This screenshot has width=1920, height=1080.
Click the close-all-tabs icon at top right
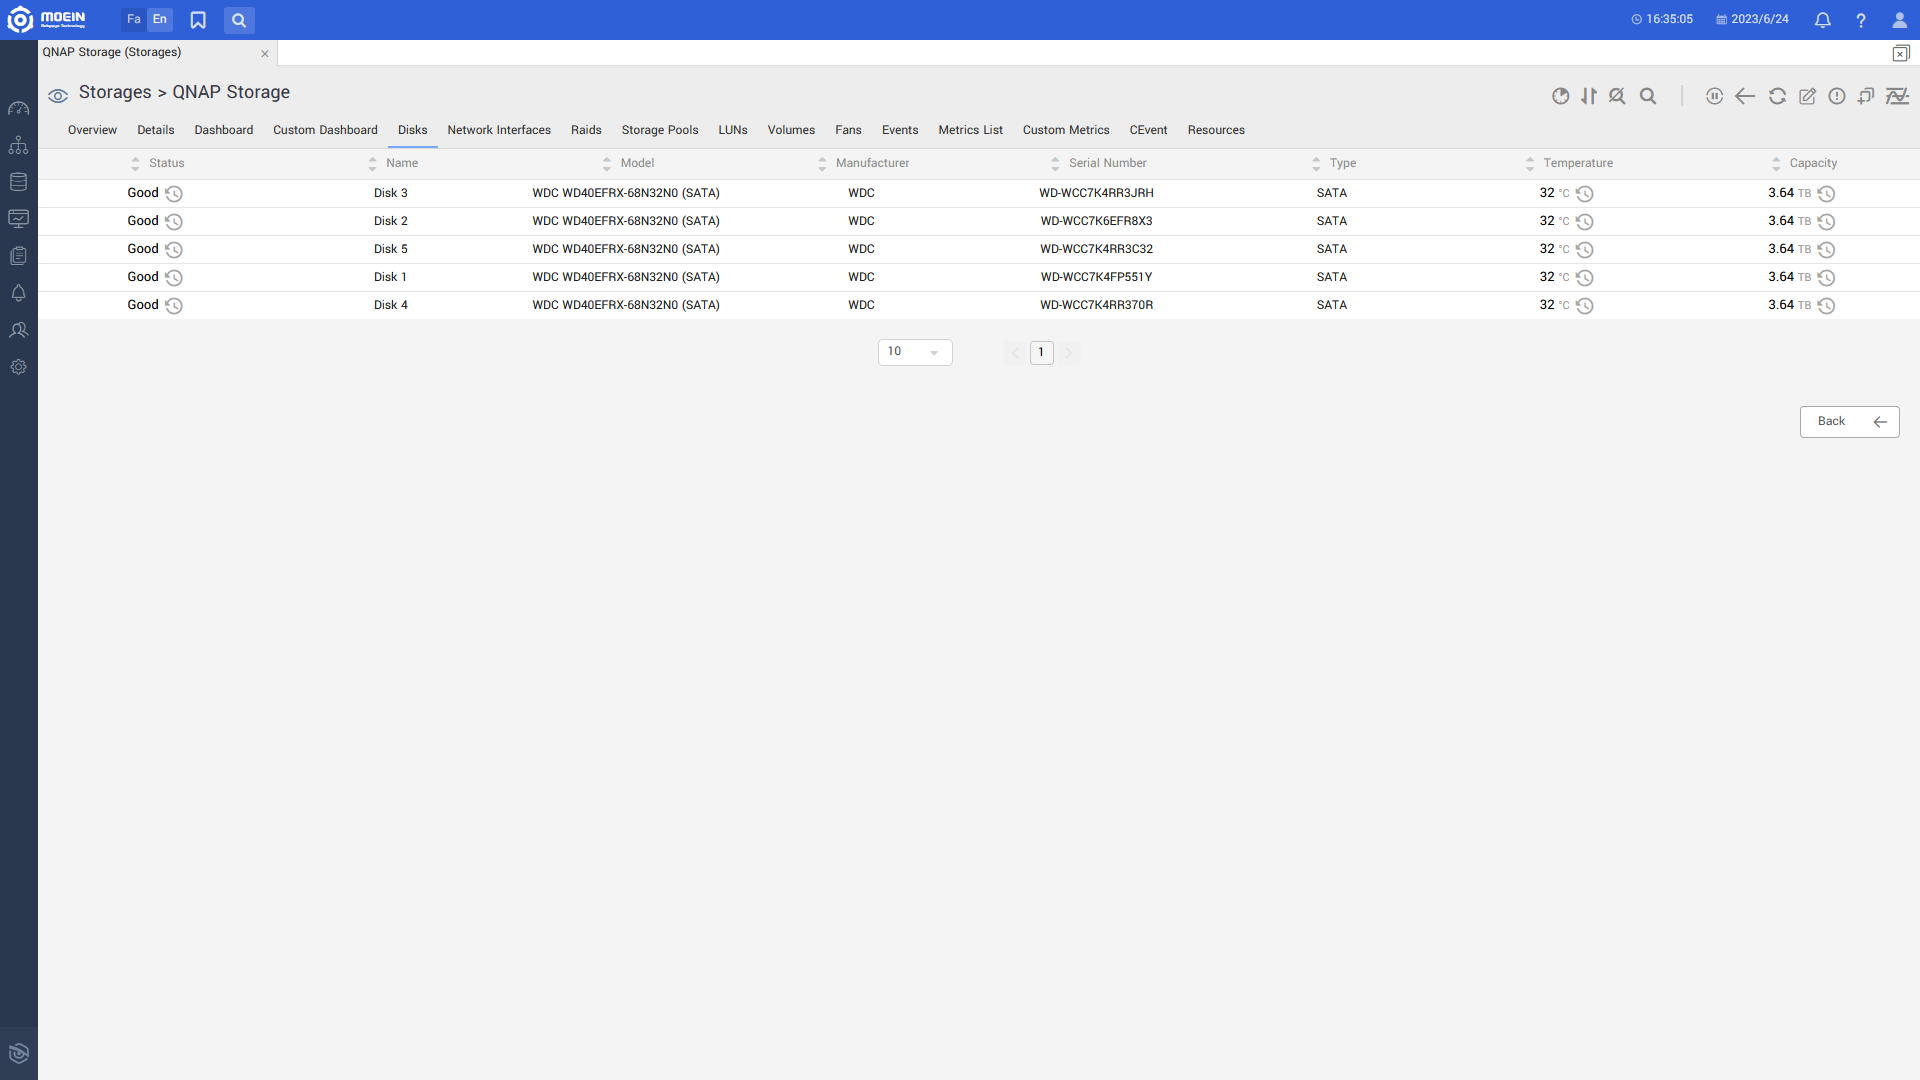tap(1901, 54)
